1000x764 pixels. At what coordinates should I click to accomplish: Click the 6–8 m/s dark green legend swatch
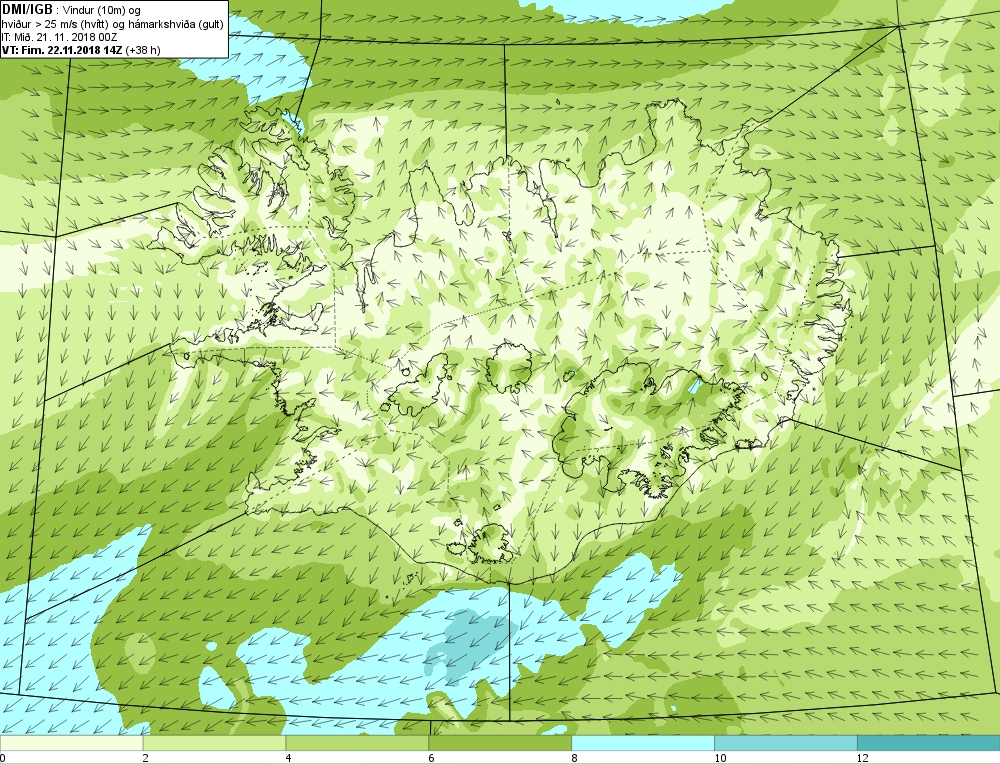[x=500, y=743]
